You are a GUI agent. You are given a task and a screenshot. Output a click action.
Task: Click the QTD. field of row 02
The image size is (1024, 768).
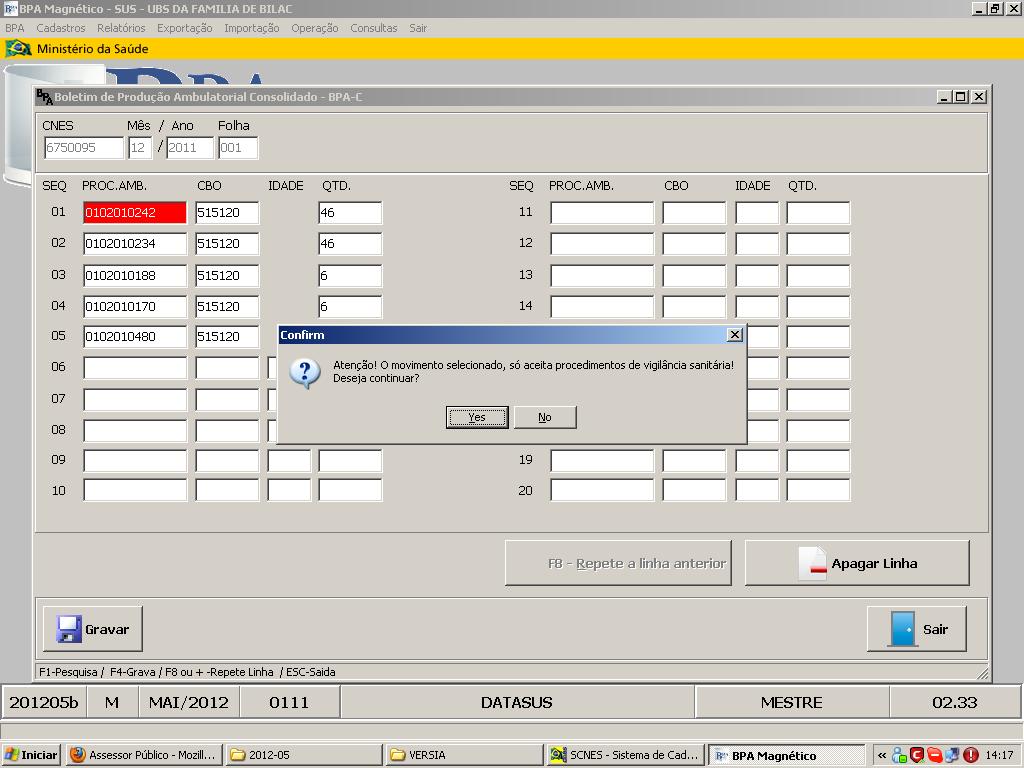coord(350,244)
